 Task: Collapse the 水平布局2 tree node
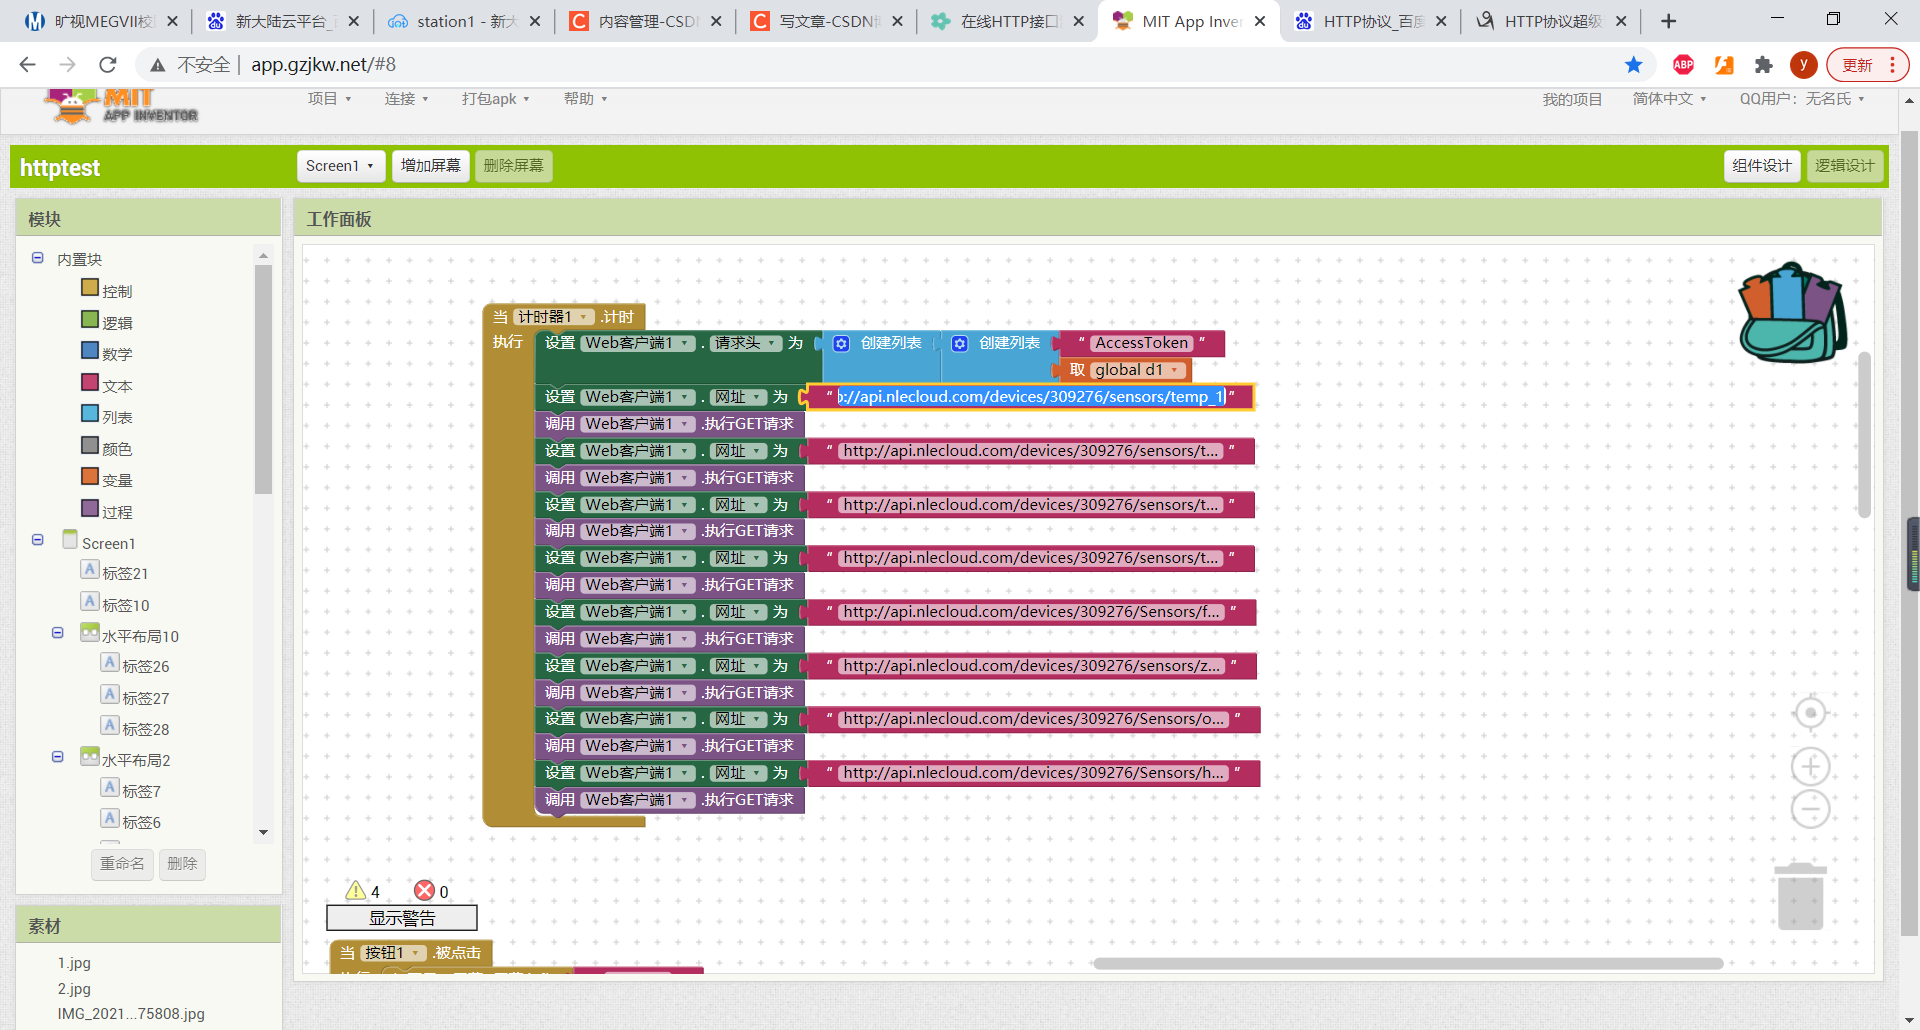[x=58, y=757]
